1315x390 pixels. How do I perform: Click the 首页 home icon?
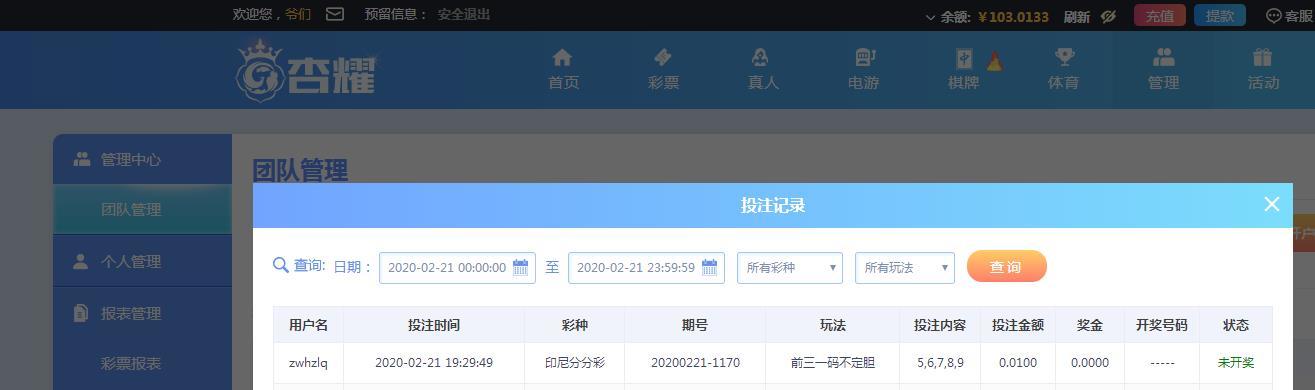click(563, 57)
